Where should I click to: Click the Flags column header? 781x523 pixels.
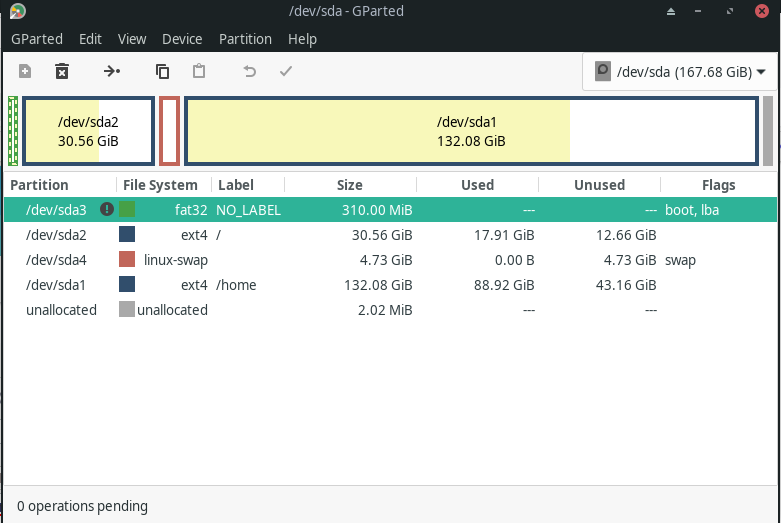[x=718, y=185]
